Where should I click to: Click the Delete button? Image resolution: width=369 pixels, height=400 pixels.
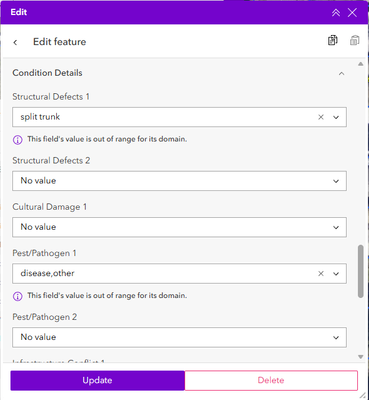tap(271, 380)
